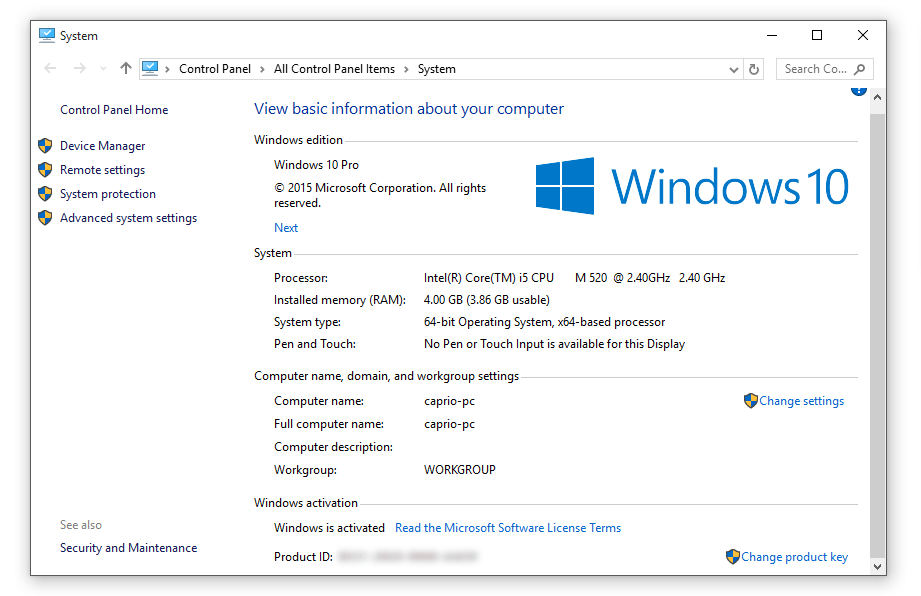Maximize the System window

pyautogui.click(x=816, y=35)
